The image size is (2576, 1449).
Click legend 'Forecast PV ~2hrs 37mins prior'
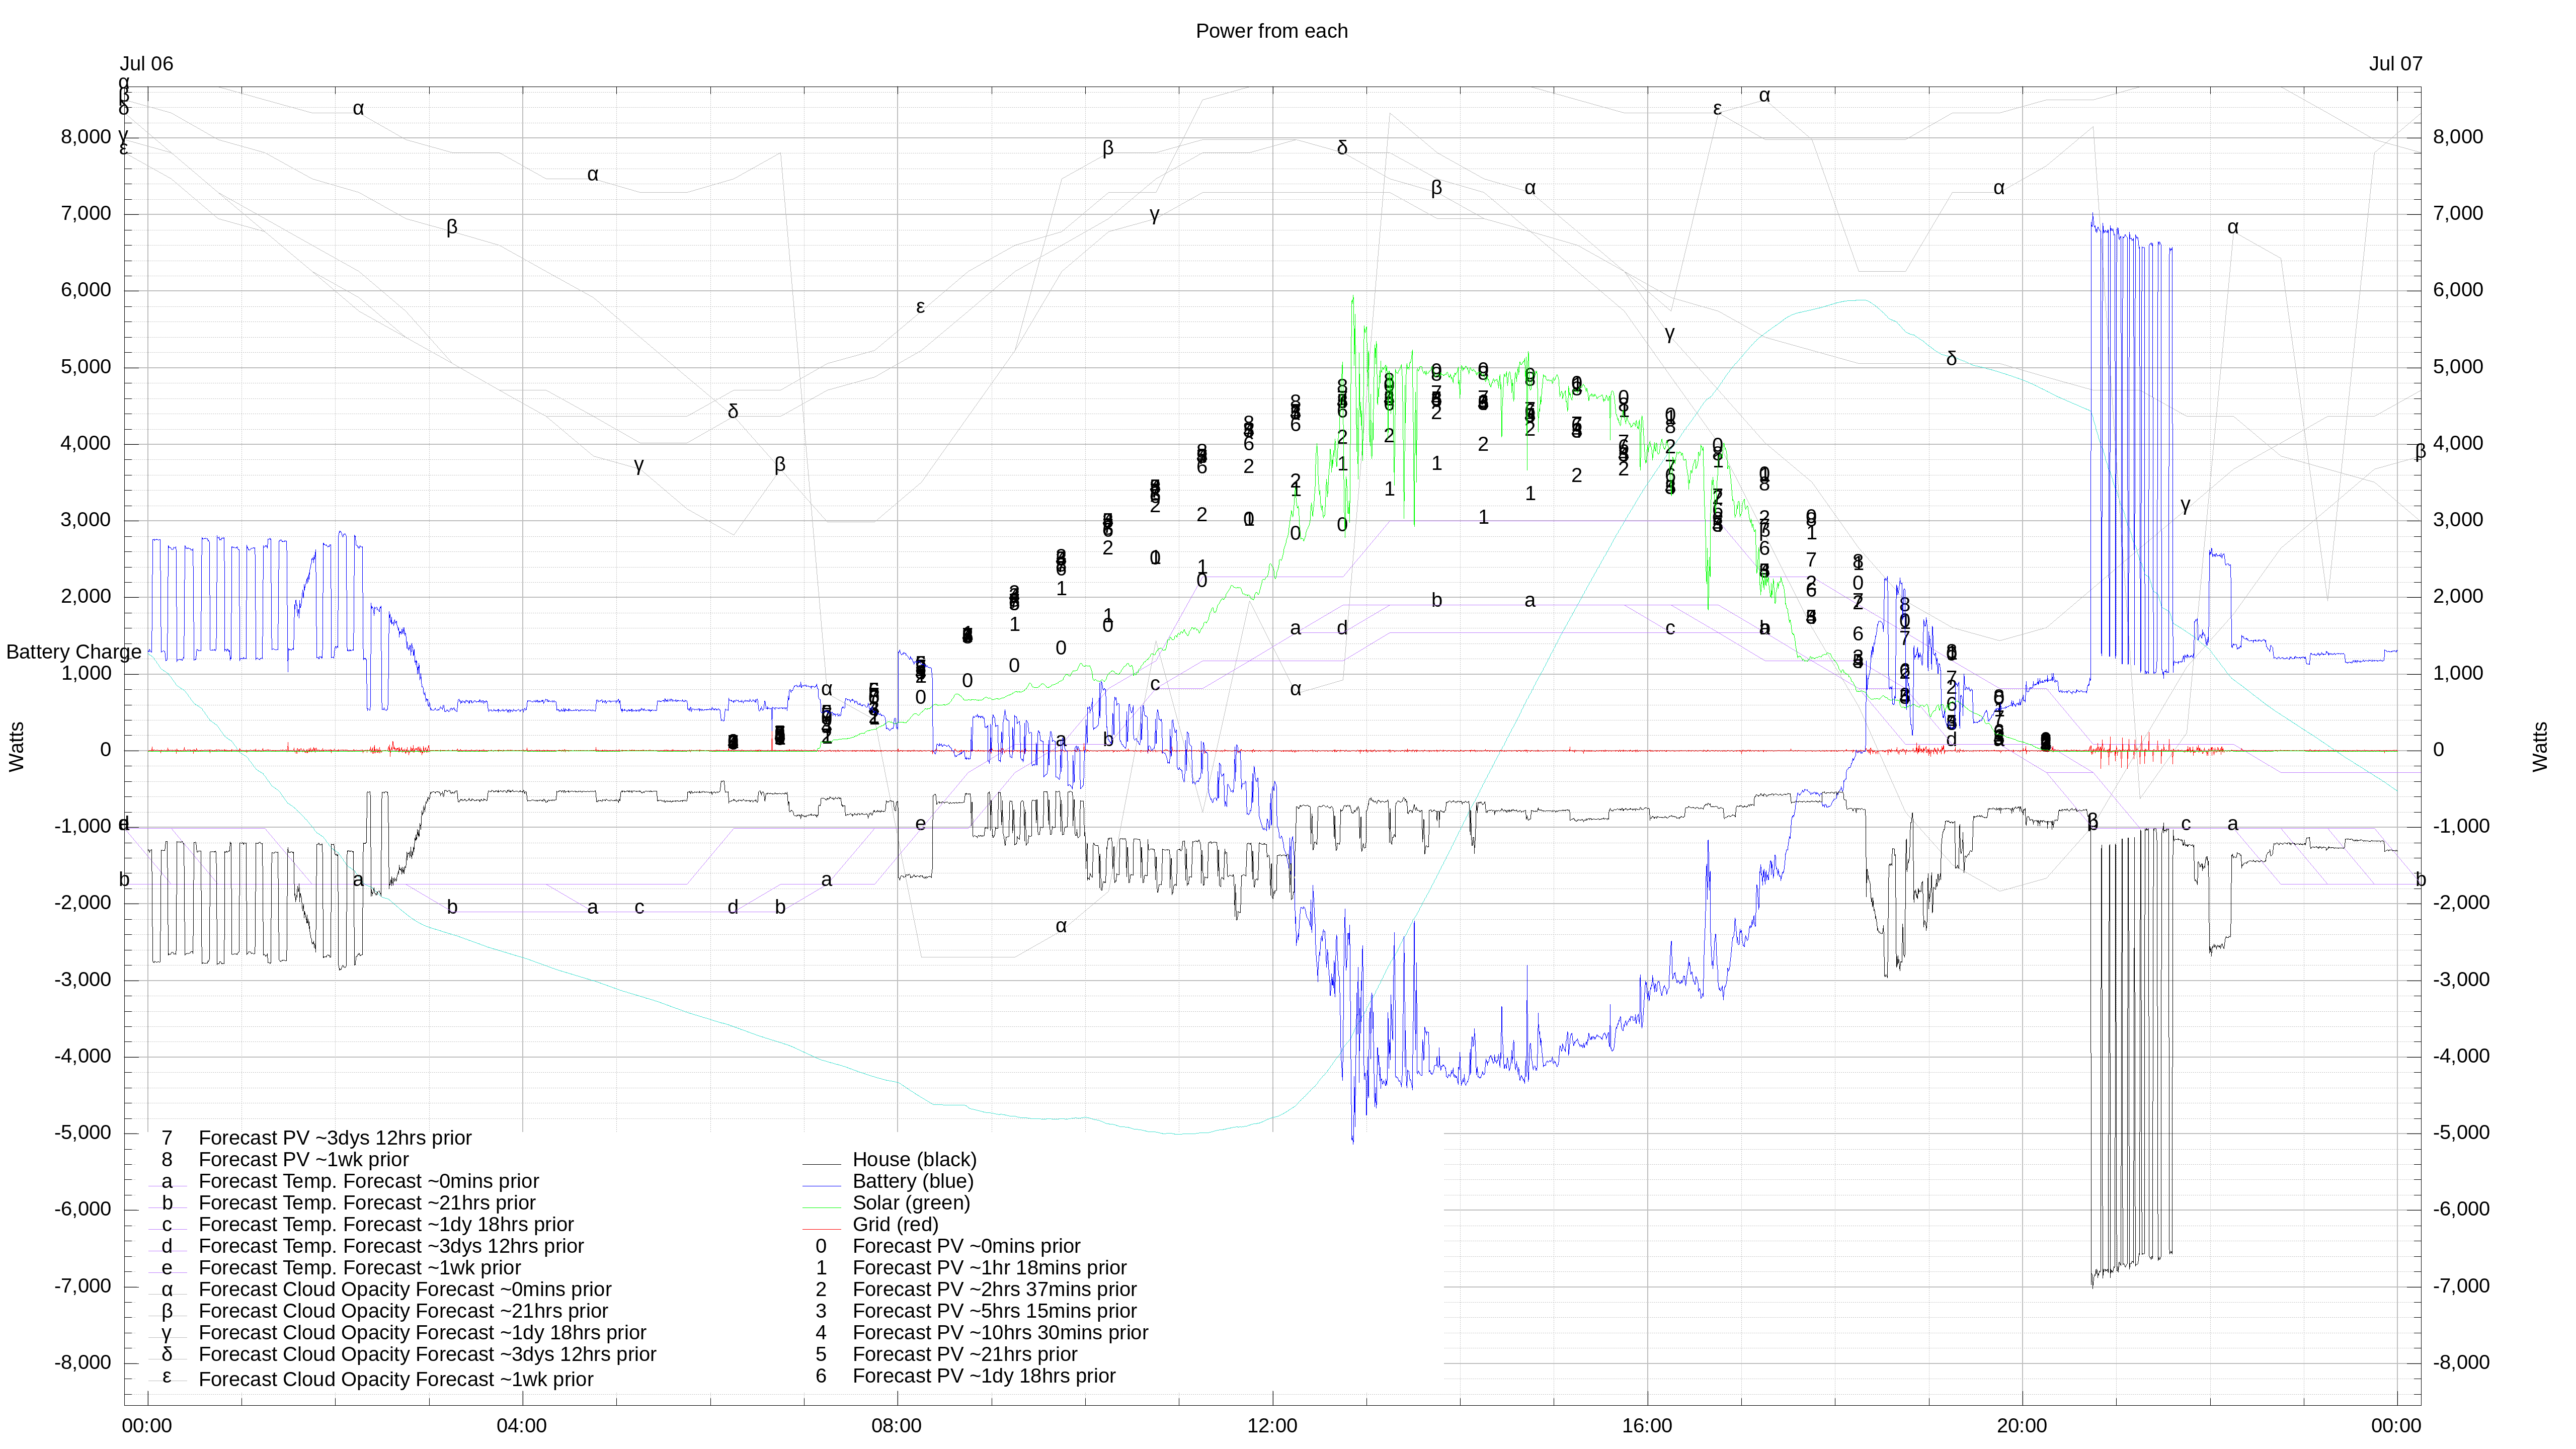(994, 1290)
